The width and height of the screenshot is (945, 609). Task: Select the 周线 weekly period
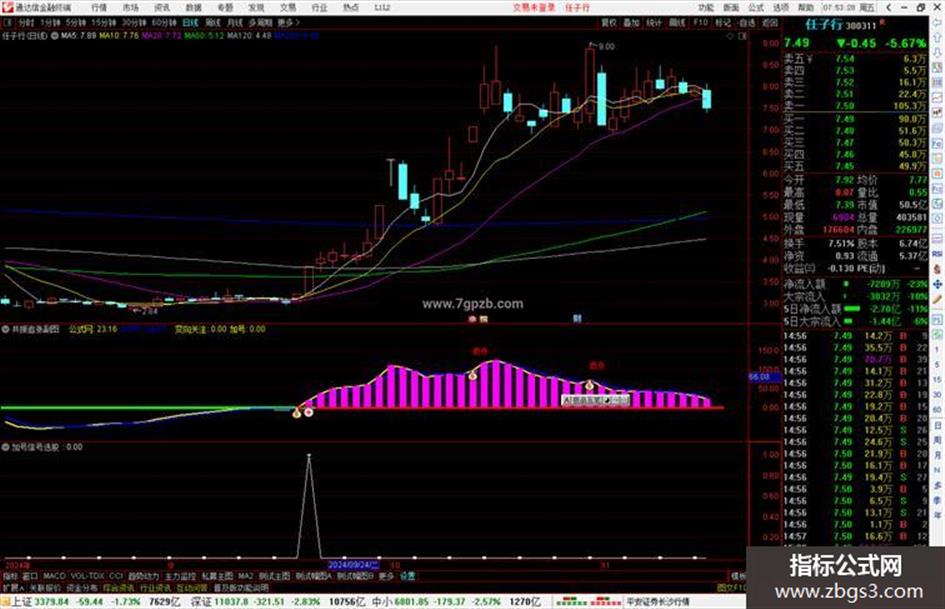(213, 22)
